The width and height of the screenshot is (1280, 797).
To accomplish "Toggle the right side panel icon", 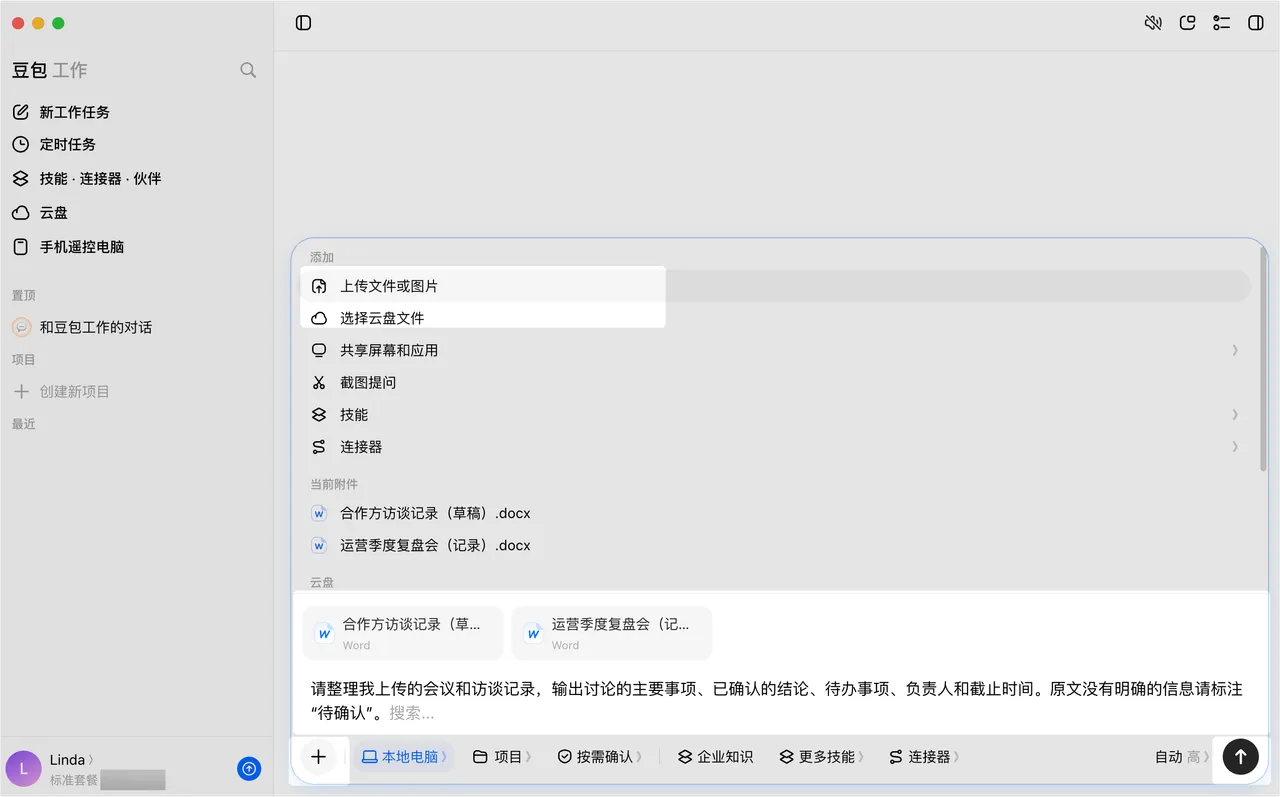I will [1256, 23].
